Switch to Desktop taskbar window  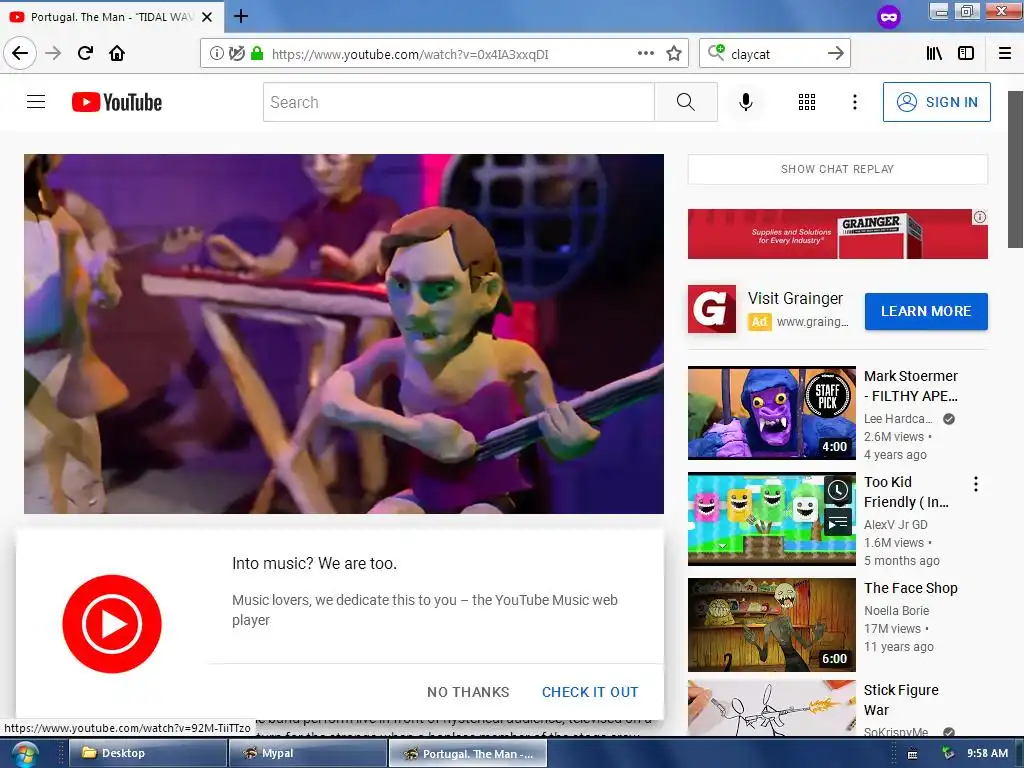[147, 753]
